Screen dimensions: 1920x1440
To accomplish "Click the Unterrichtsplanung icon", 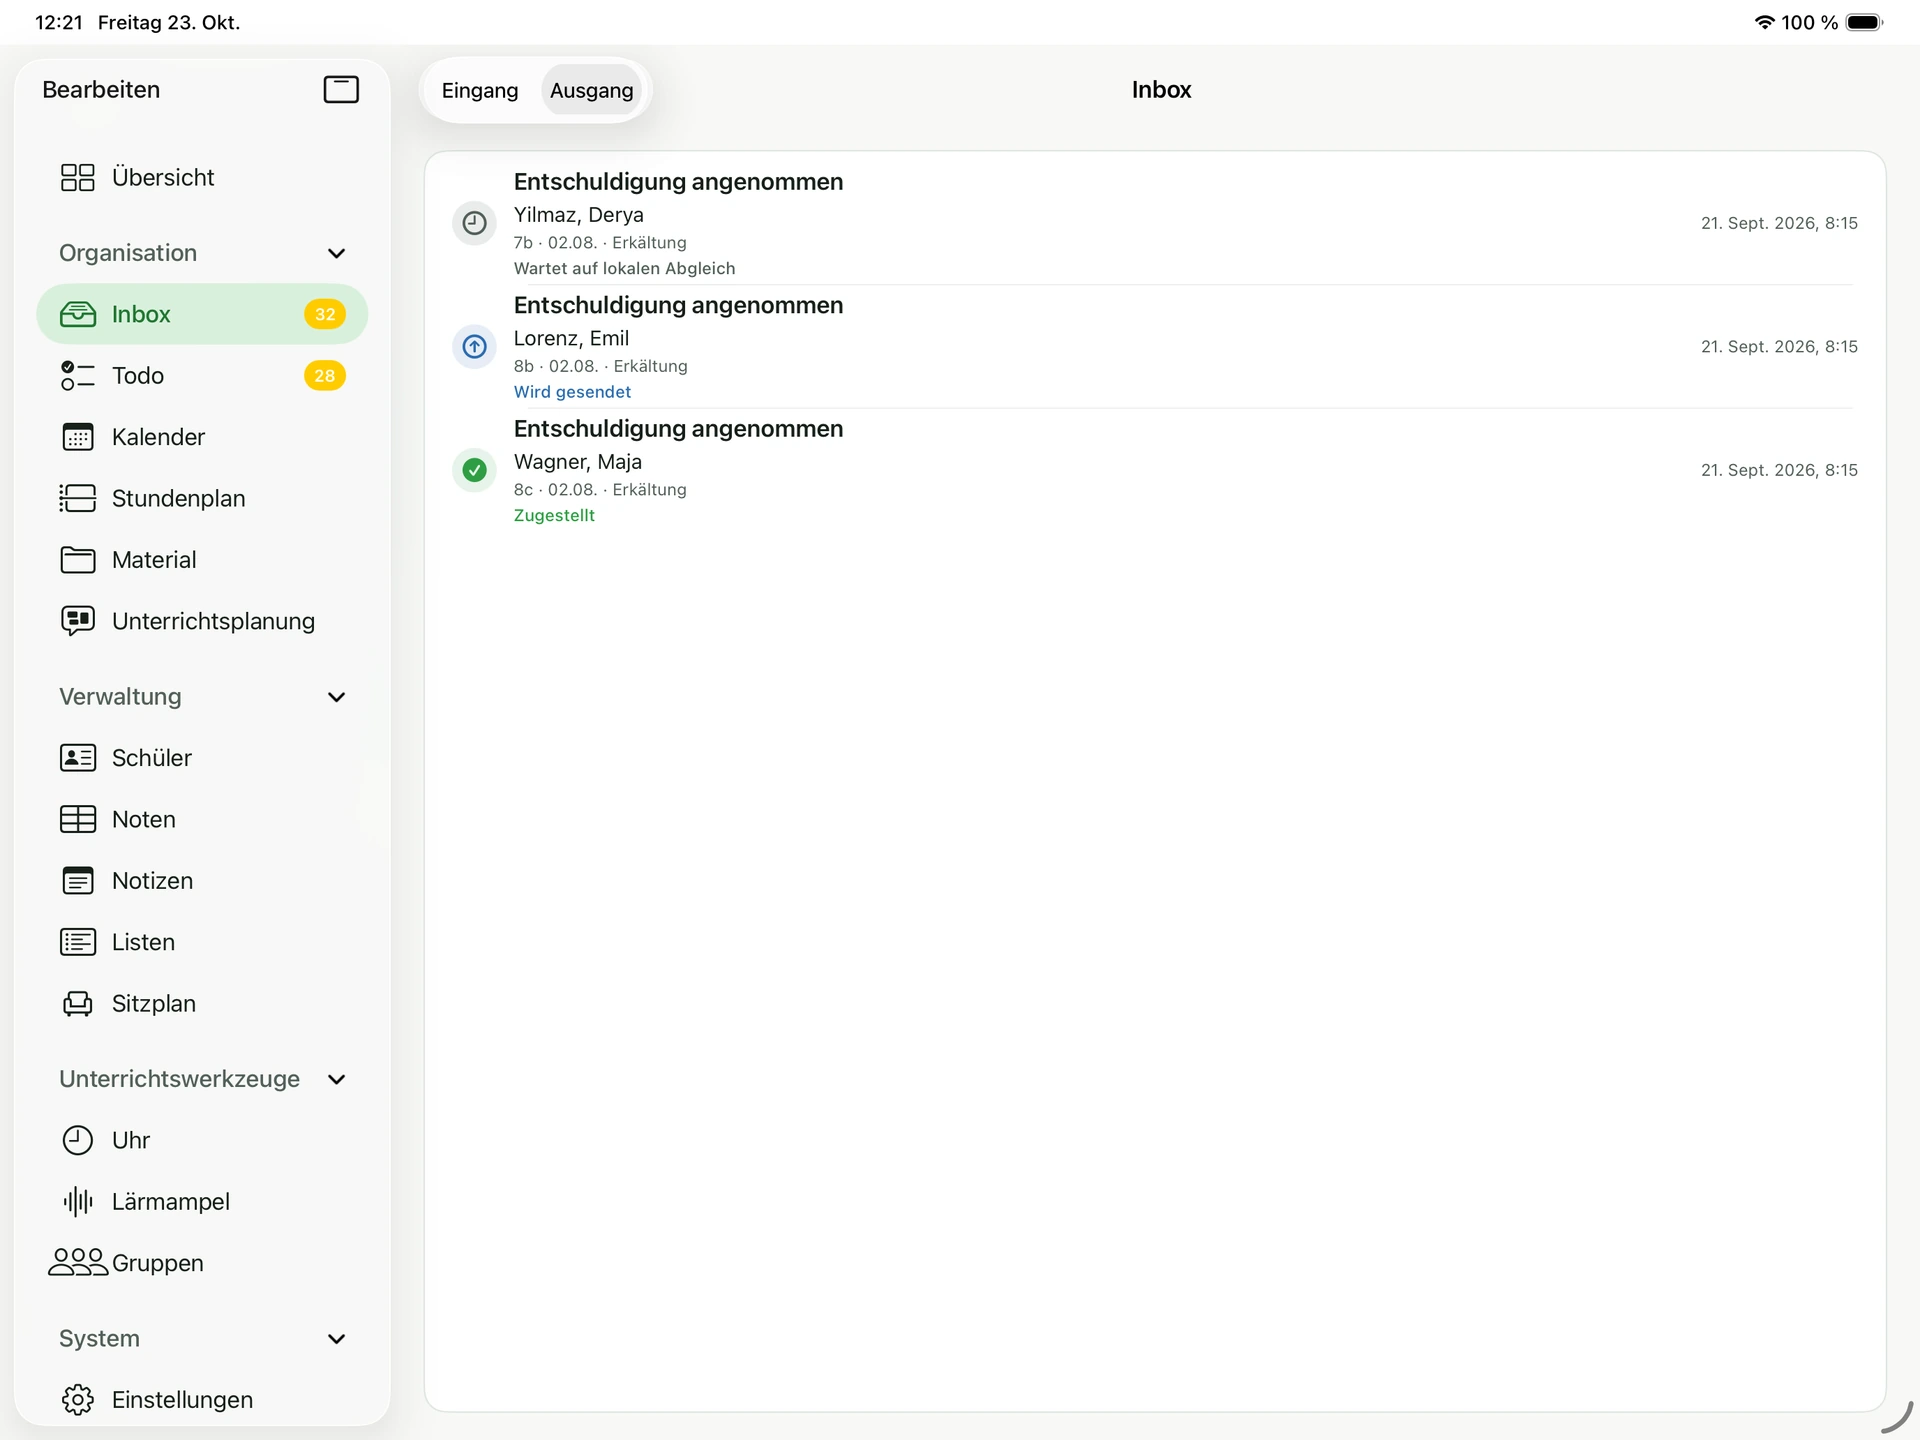I will coord(78,621).
